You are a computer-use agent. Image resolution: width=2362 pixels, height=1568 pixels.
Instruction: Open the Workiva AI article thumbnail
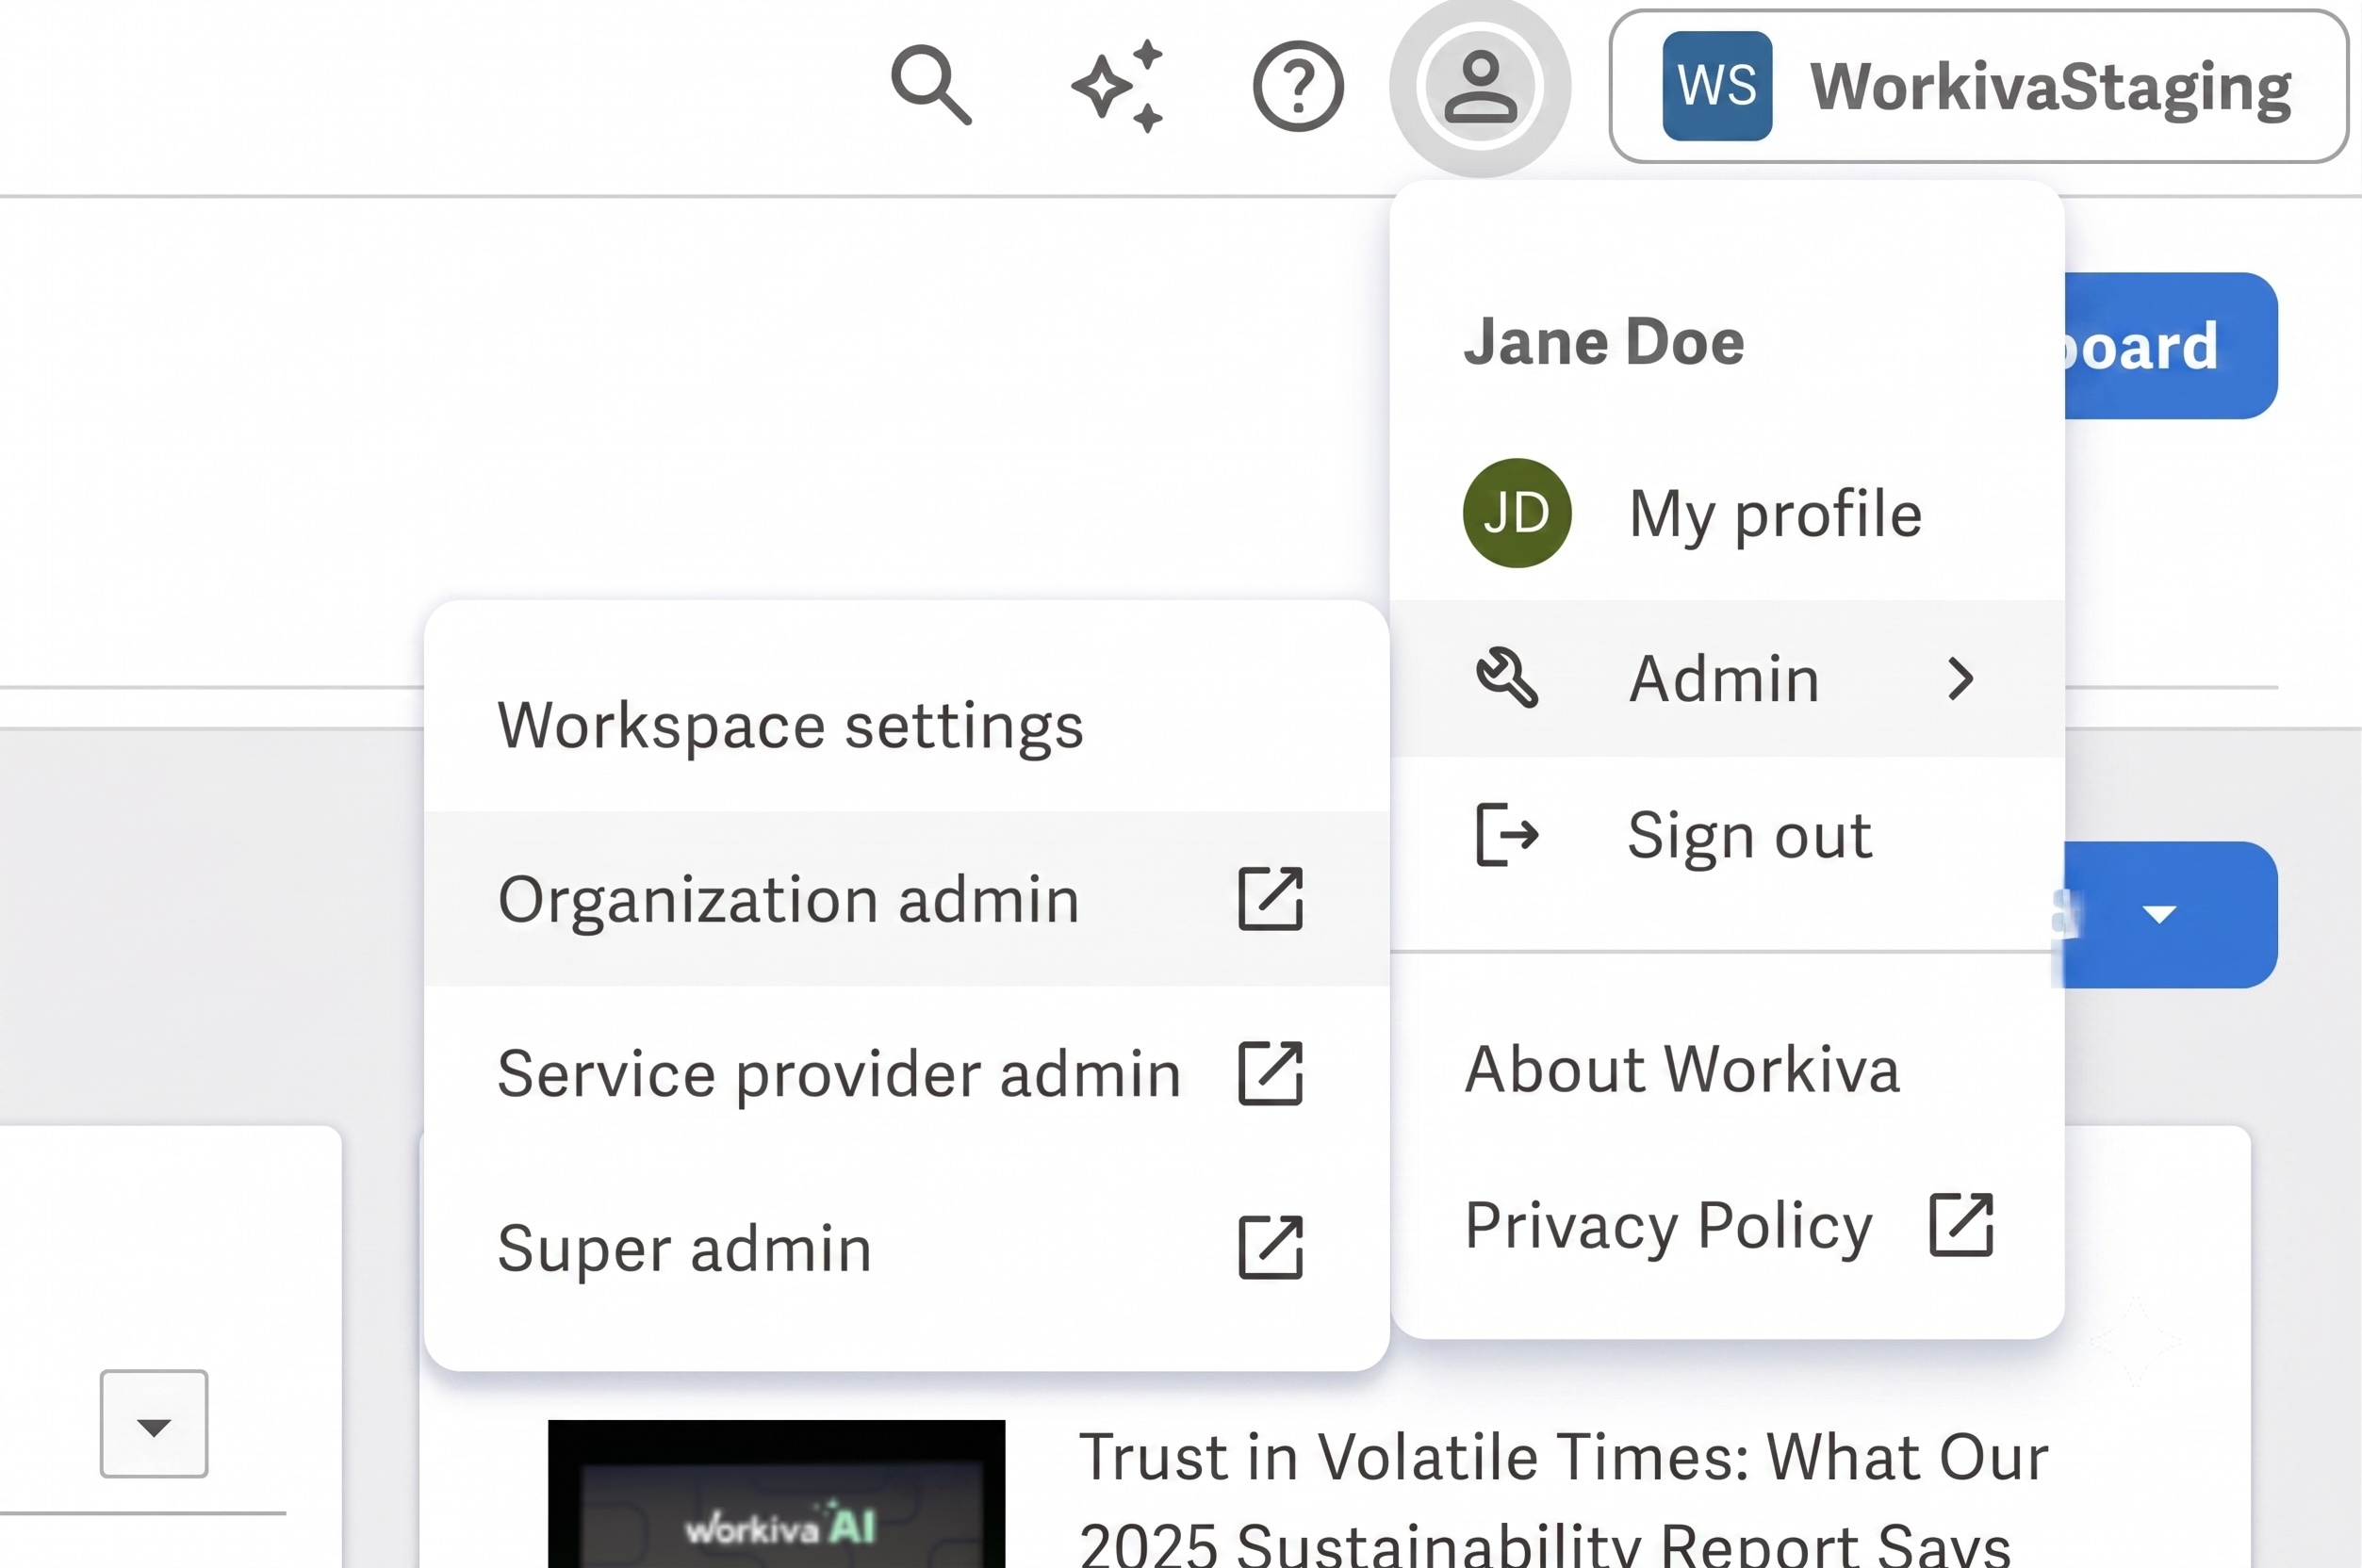point(777,1494)
